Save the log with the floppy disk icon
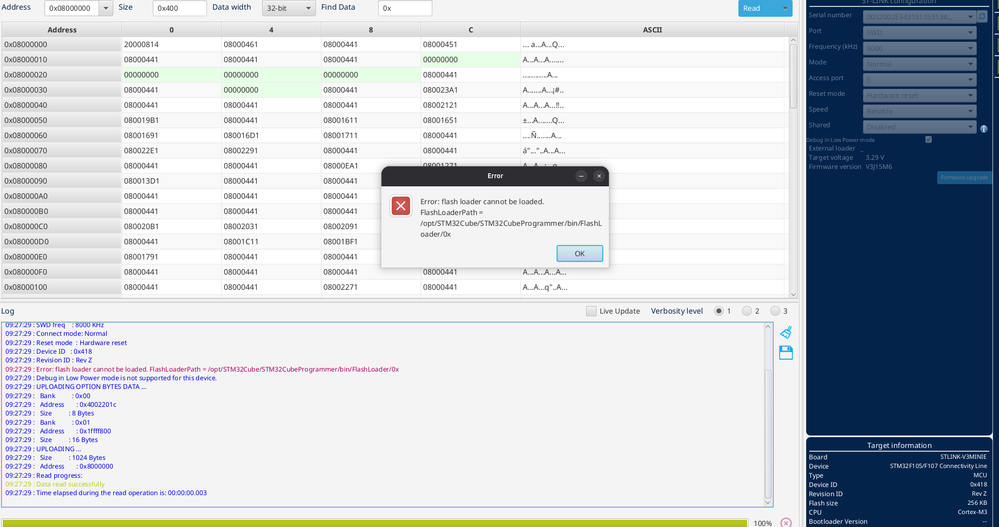This screenshot has height=527, width=999. (786, 353)
